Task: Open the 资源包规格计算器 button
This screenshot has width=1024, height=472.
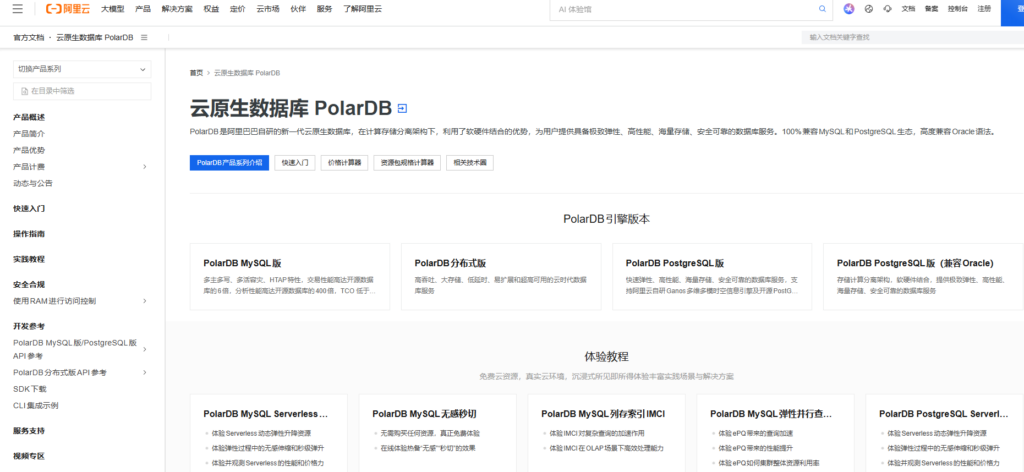Action: [408, 163]
